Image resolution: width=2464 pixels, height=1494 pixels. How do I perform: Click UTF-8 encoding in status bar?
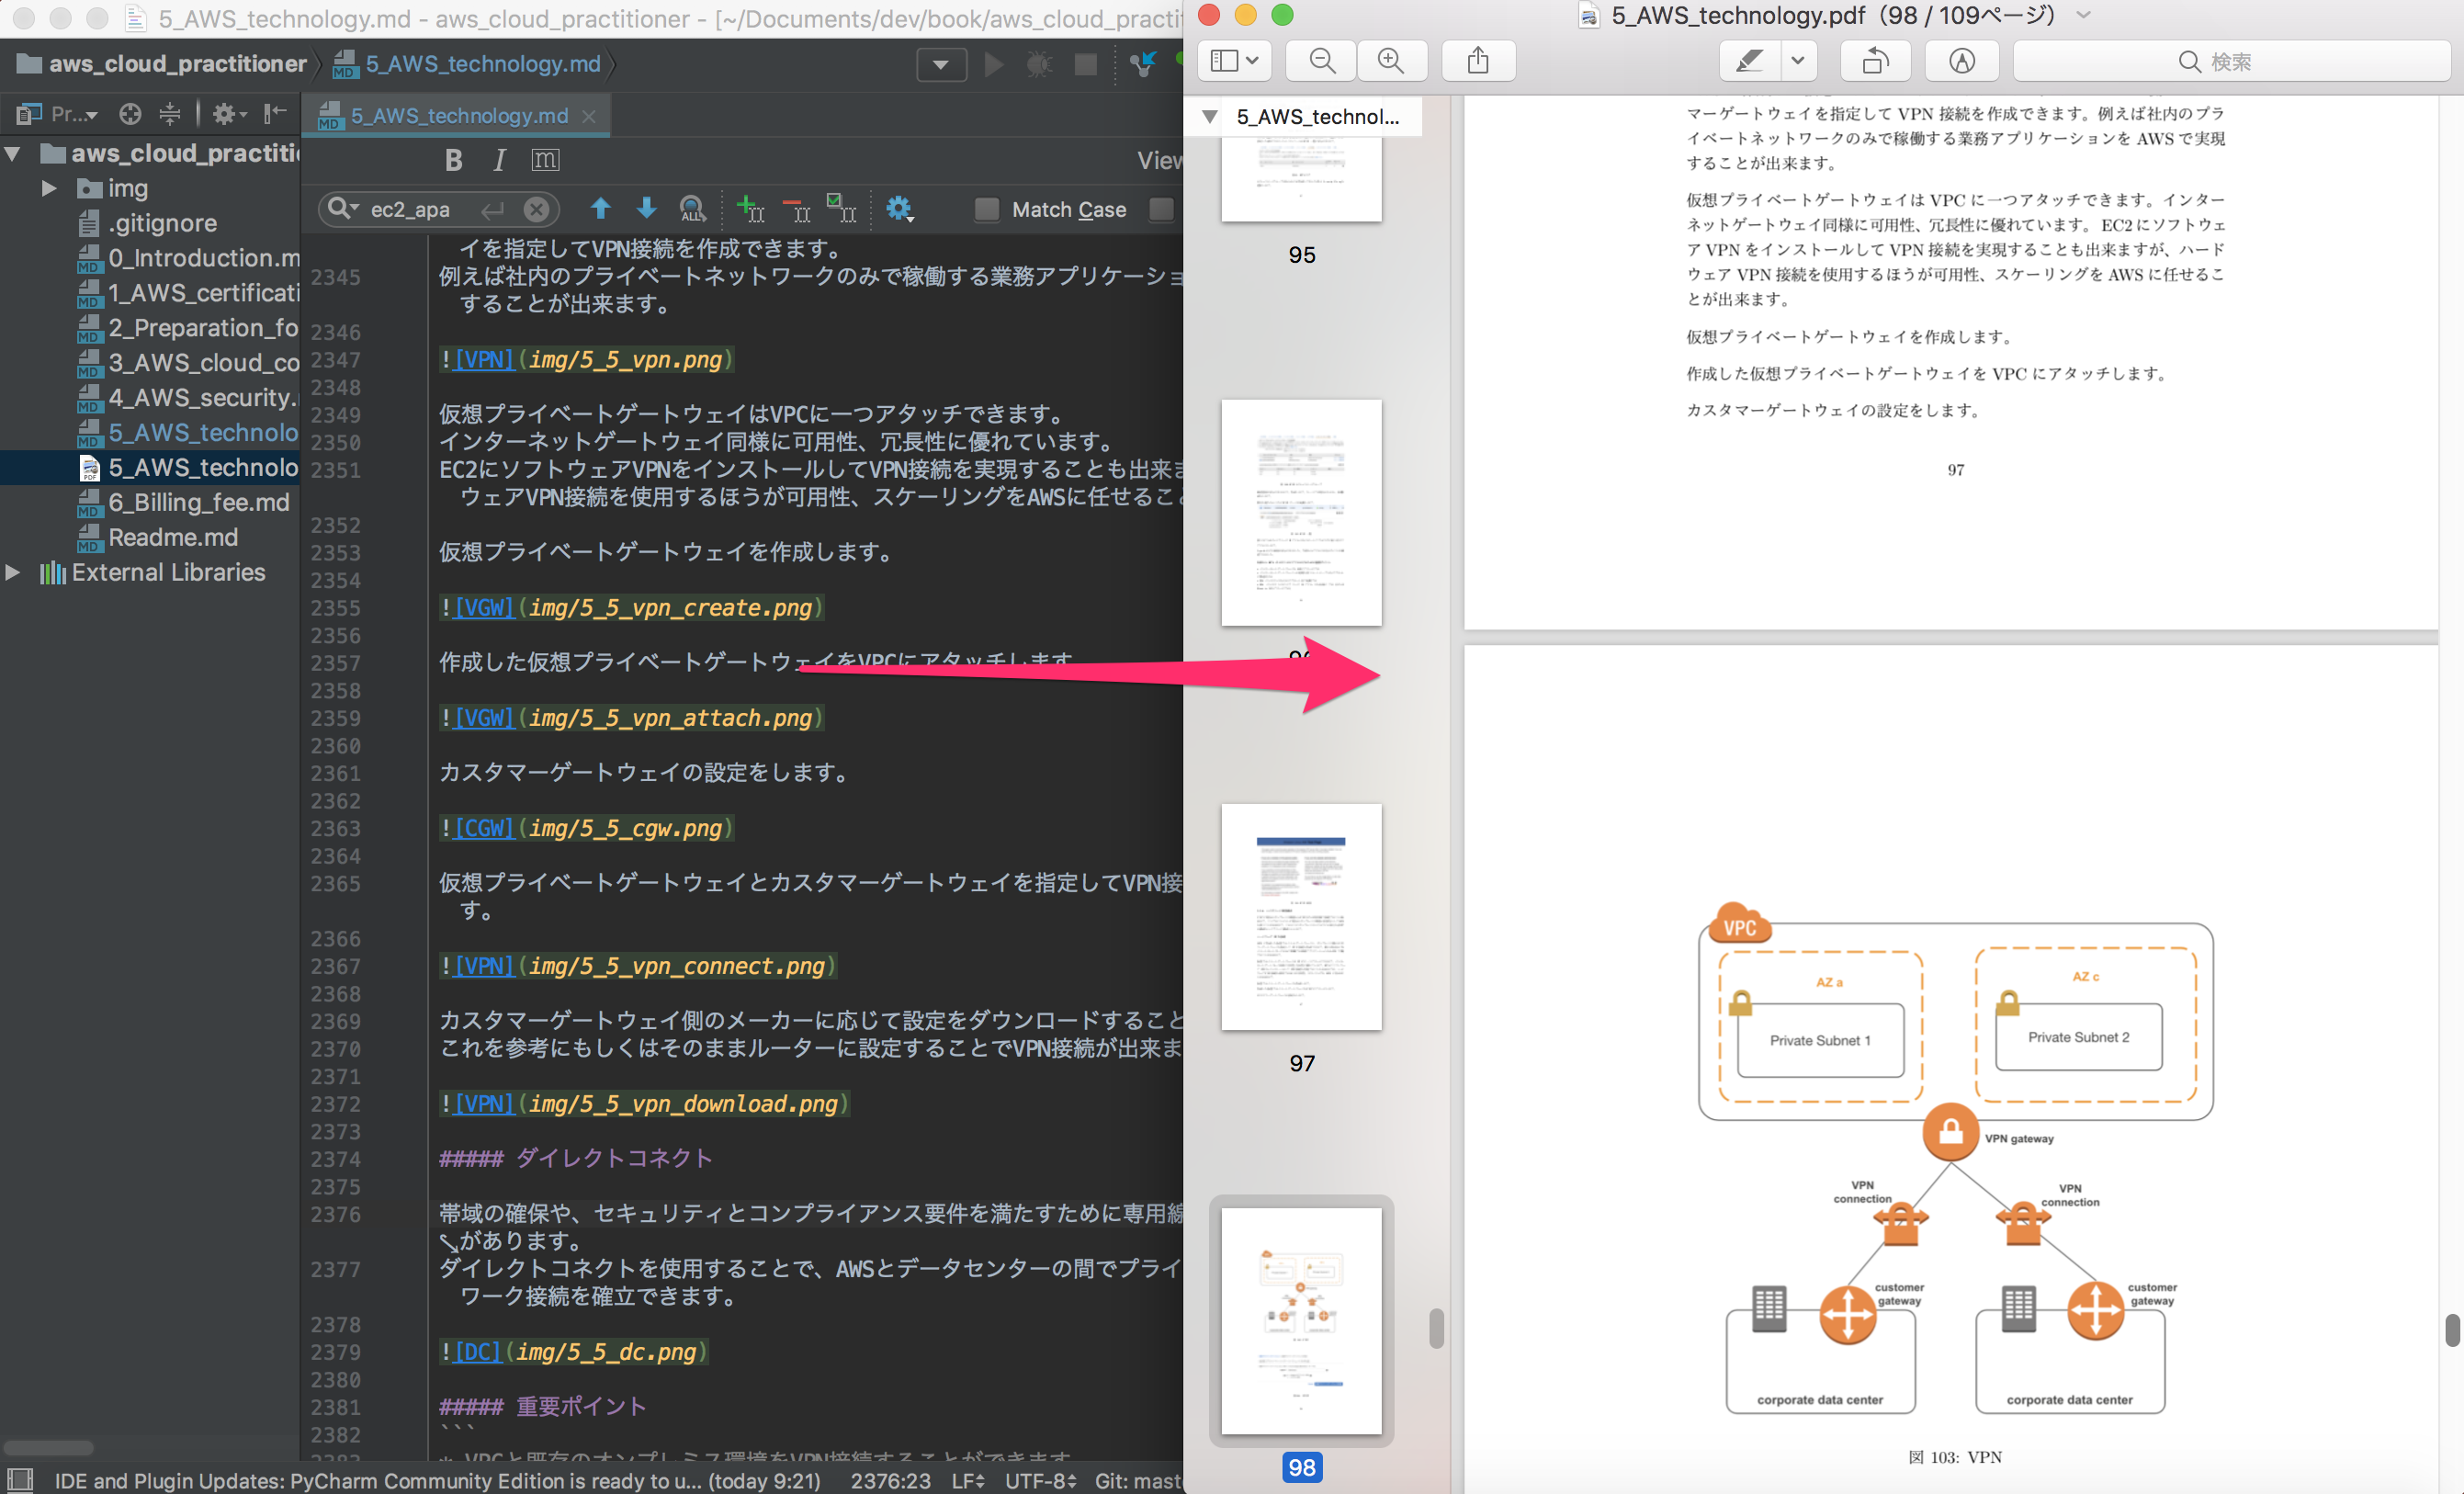(1041, 1480)
